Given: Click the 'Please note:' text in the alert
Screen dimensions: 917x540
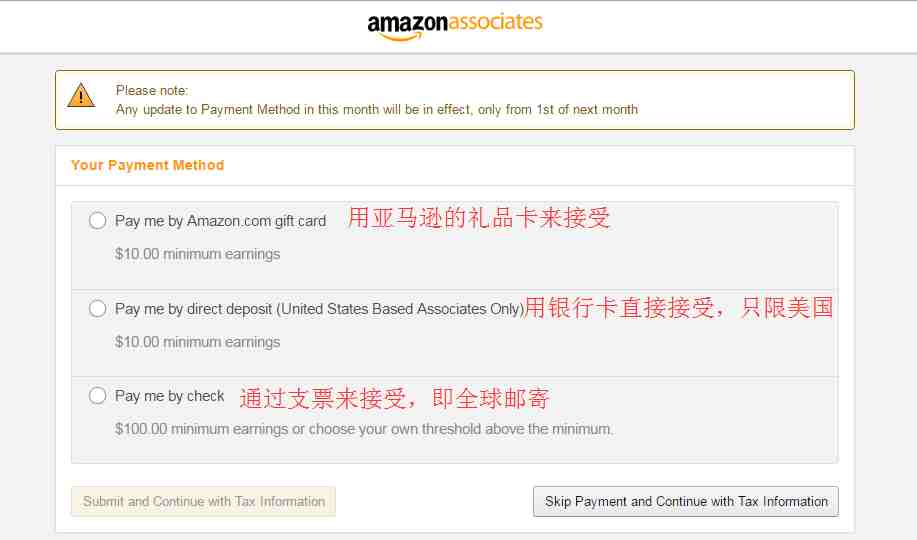Looking at the screenshot, I should (152, 91).
